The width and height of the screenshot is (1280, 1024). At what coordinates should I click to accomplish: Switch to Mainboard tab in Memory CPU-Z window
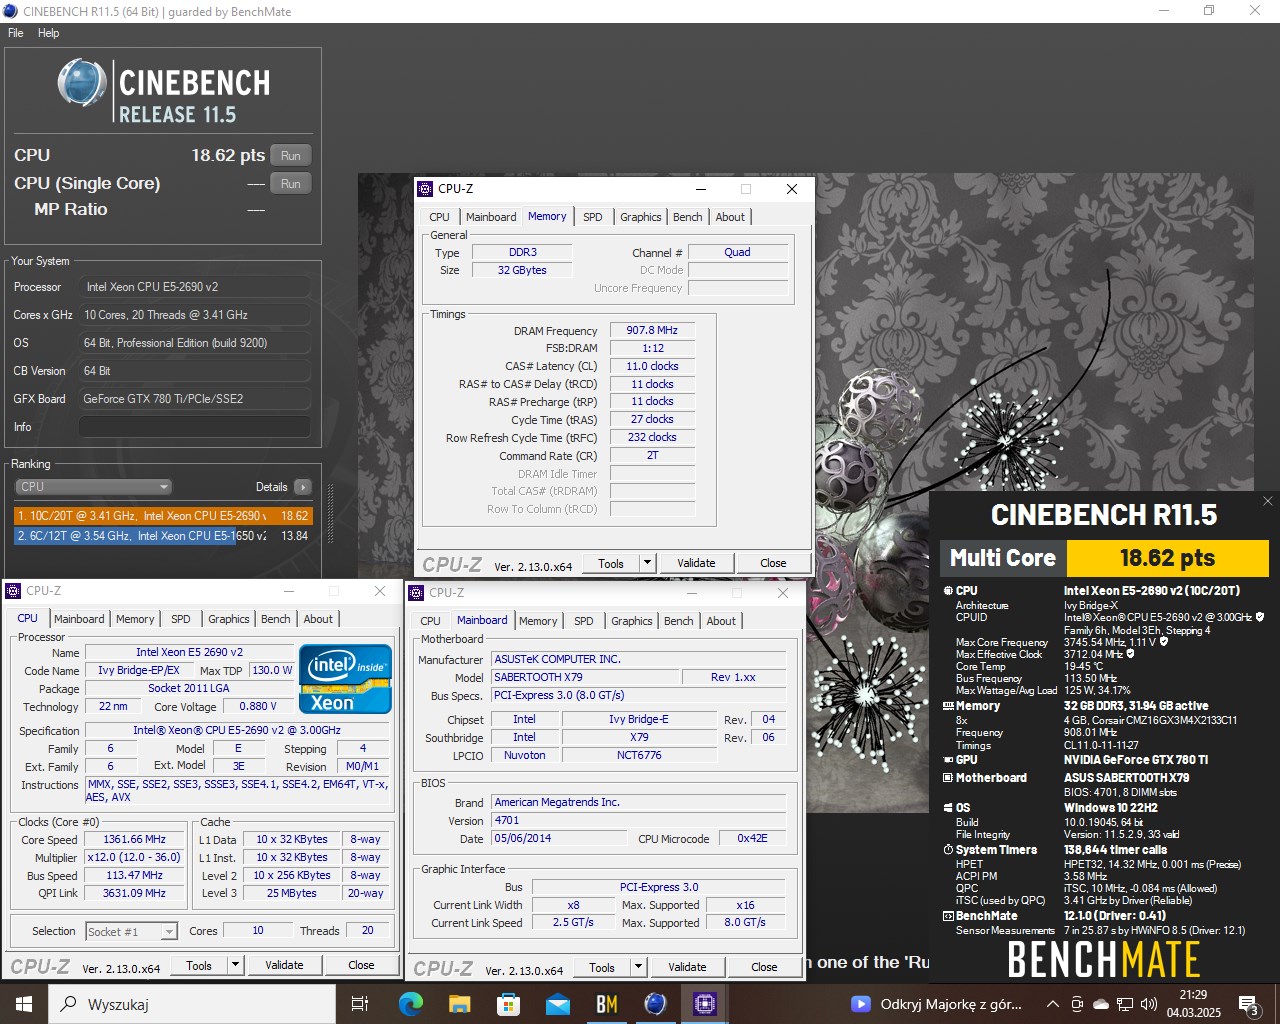click(x=491, y=217)
